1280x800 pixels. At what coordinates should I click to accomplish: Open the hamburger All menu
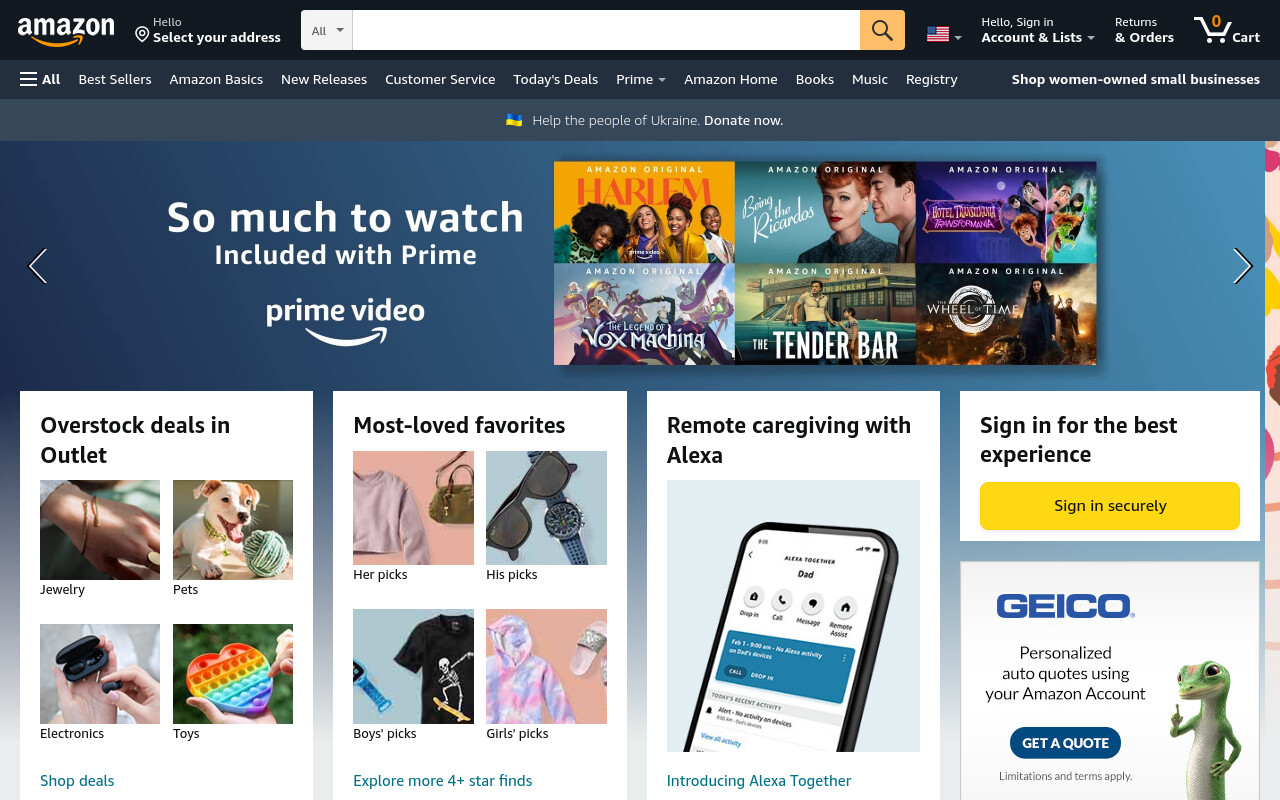(40, 79)
